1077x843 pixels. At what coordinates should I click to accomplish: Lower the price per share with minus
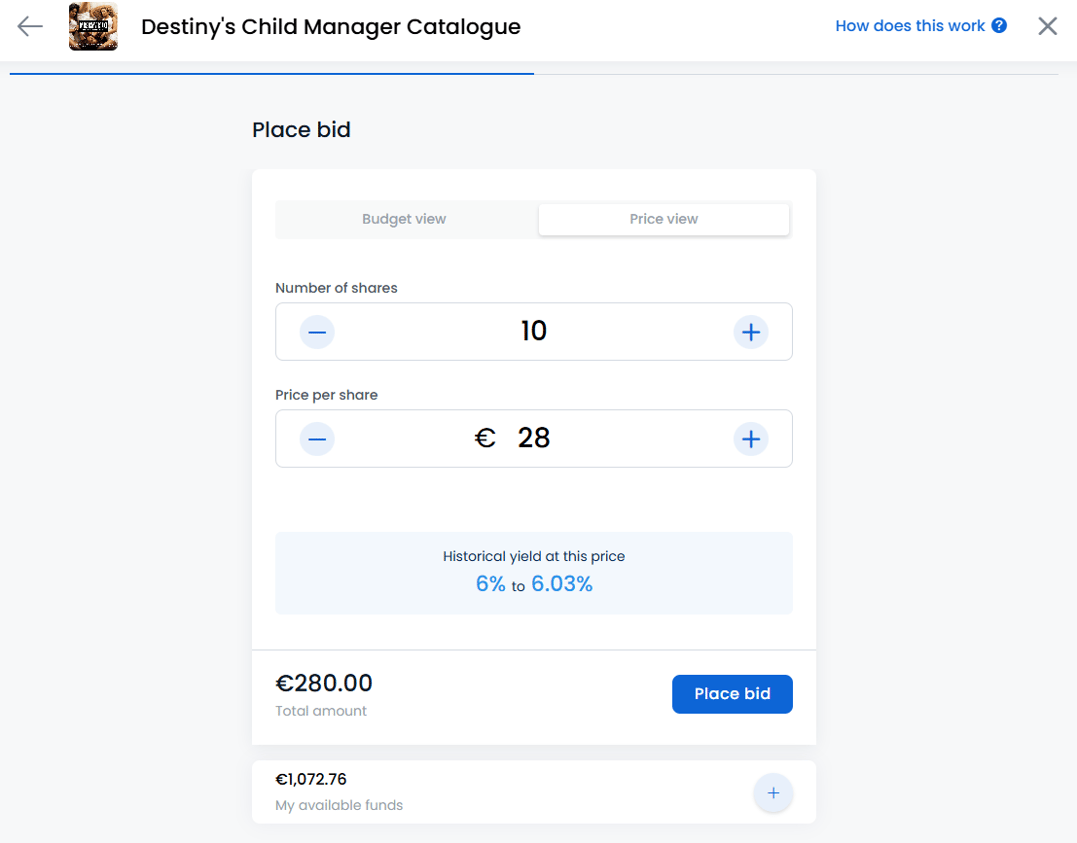pyautogui.click(x=317, y=439)
